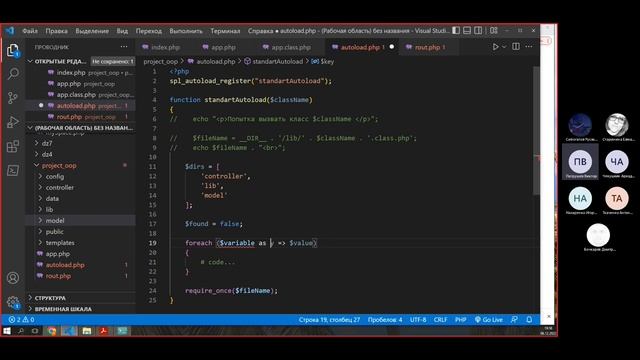The width and height of the screenshot is (640, 360).
Task: Open the Extensions view
Action: click(13, 146)
